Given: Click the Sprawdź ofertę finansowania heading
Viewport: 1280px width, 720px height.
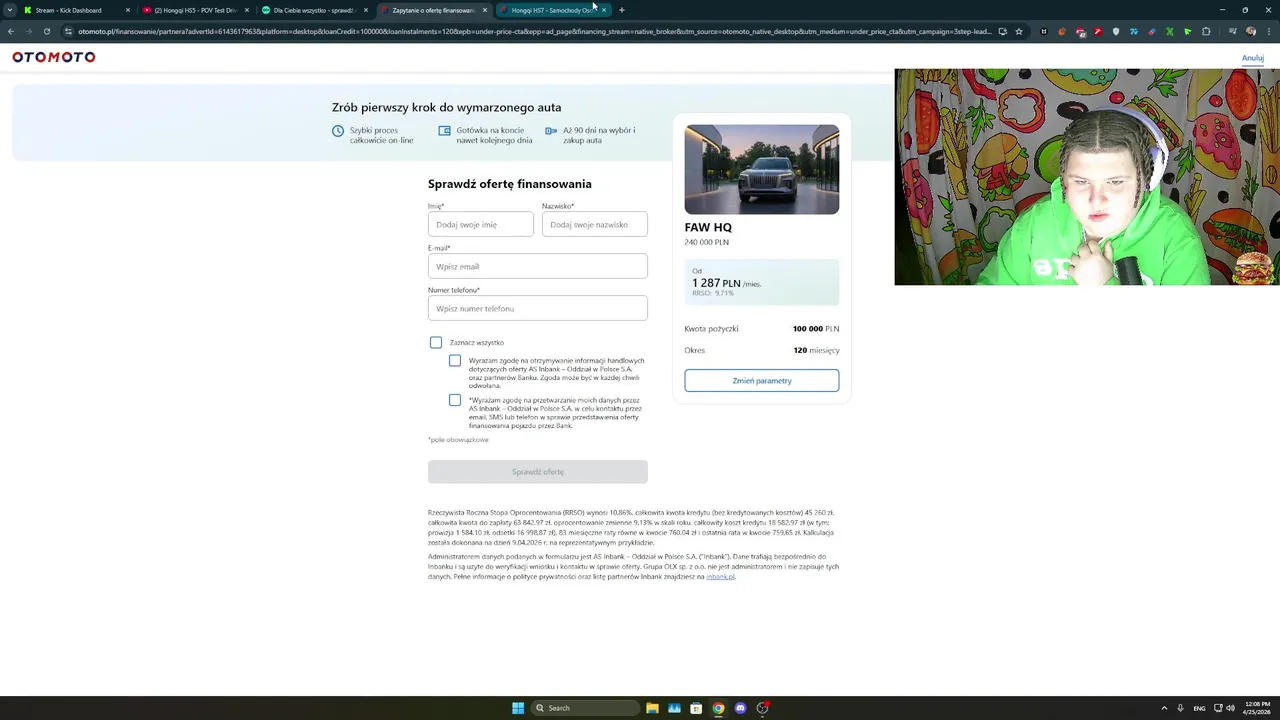Looking at the screenshot, I should pos(510,184).
